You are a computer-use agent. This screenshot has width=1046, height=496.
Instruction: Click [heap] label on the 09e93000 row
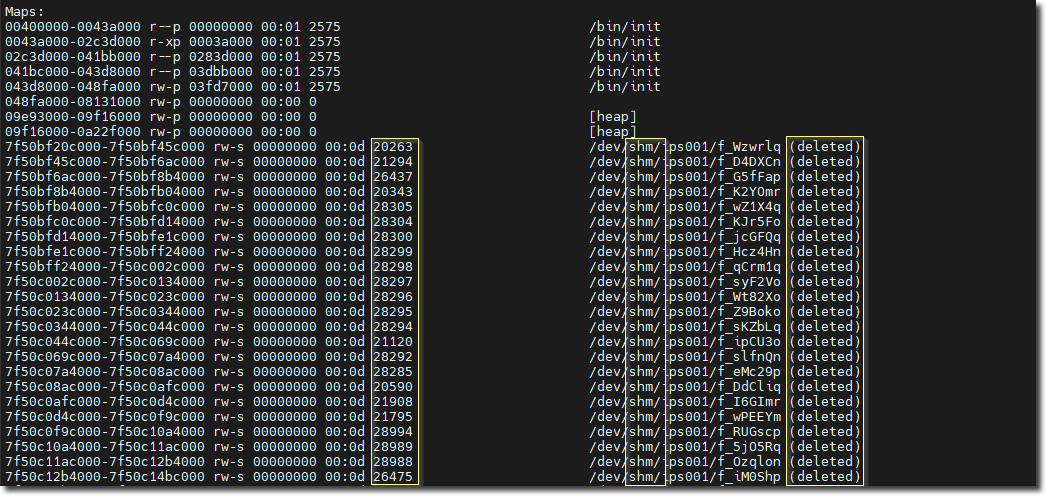613,117
